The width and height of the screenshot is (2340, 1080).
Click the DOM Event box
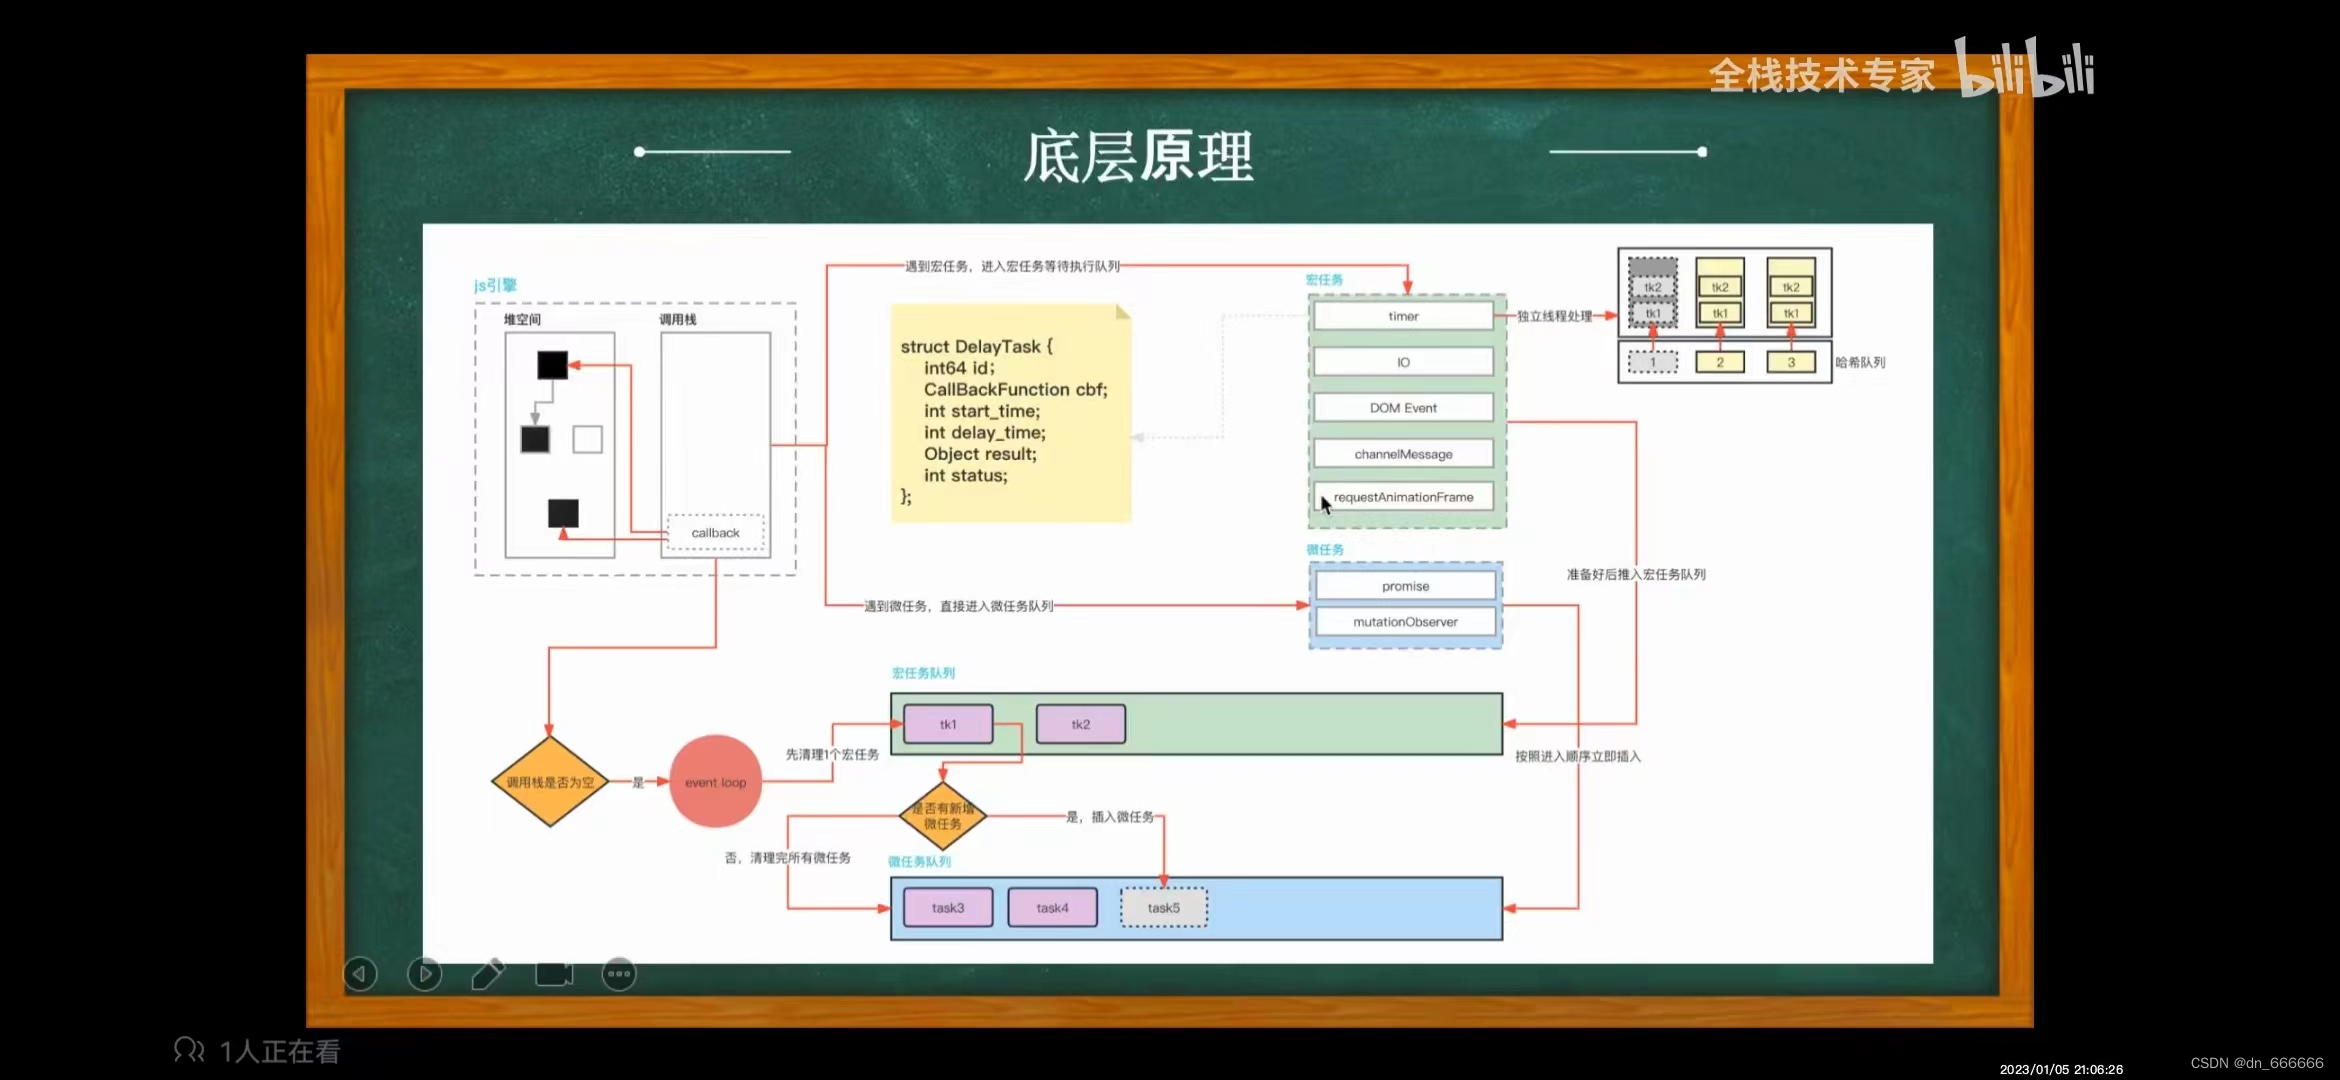coord(1403,408)
